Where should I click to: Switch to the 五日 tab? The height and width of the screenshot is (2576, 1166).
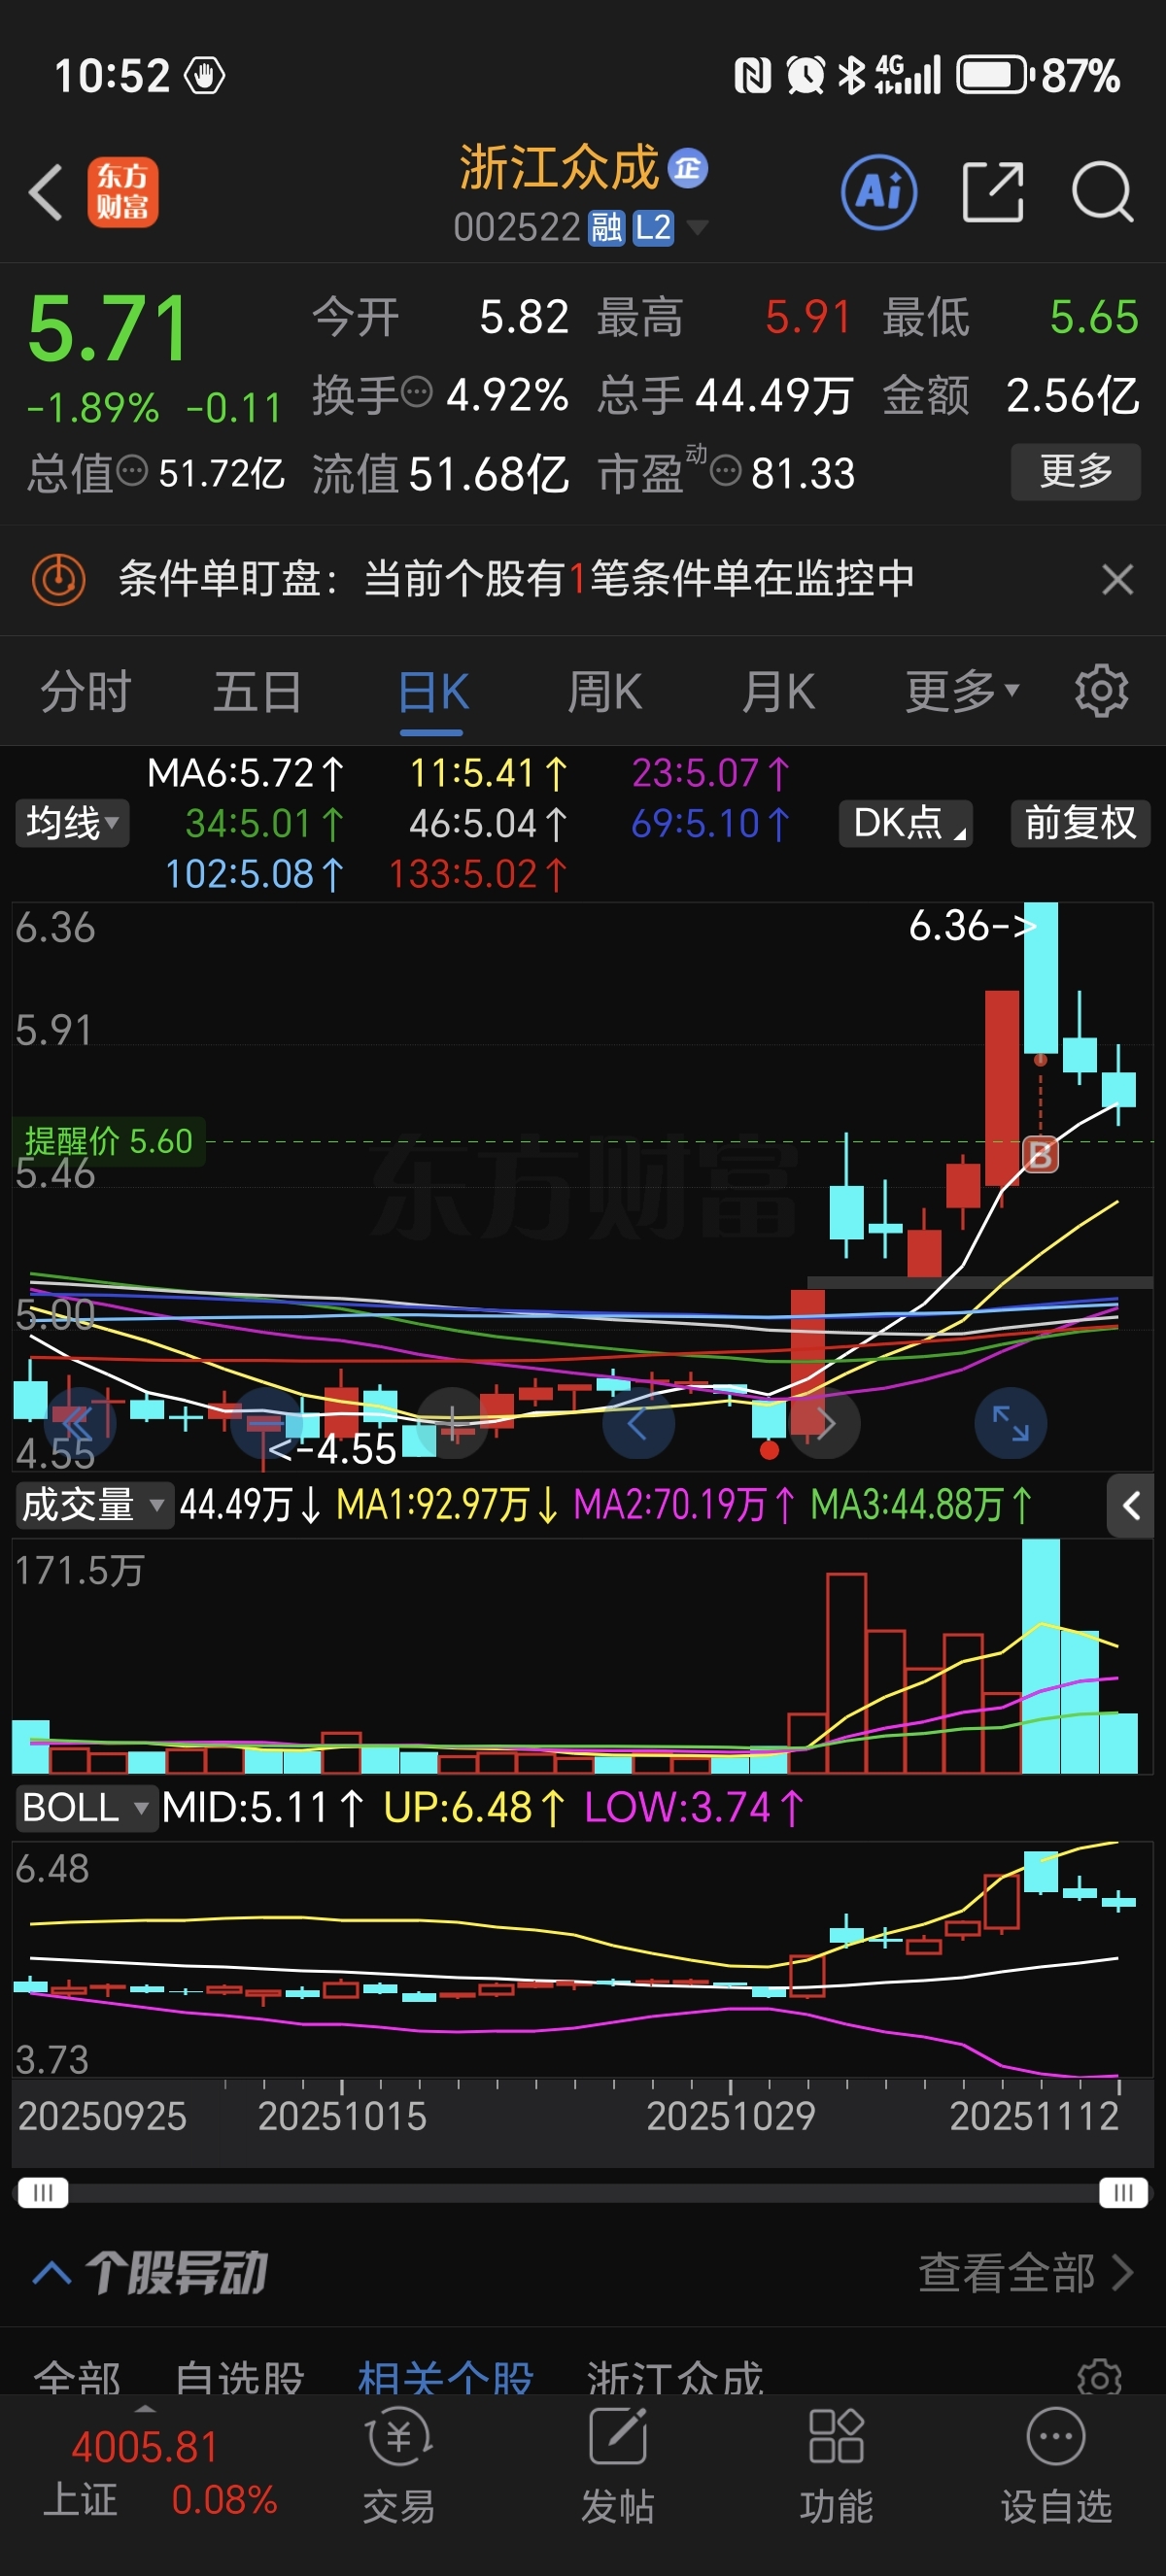(x=258, y=692)
